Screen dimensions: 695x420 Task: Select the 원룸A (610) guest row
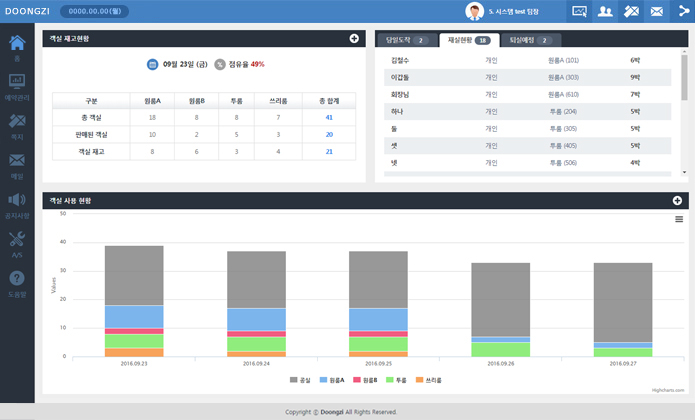[527, 94]
